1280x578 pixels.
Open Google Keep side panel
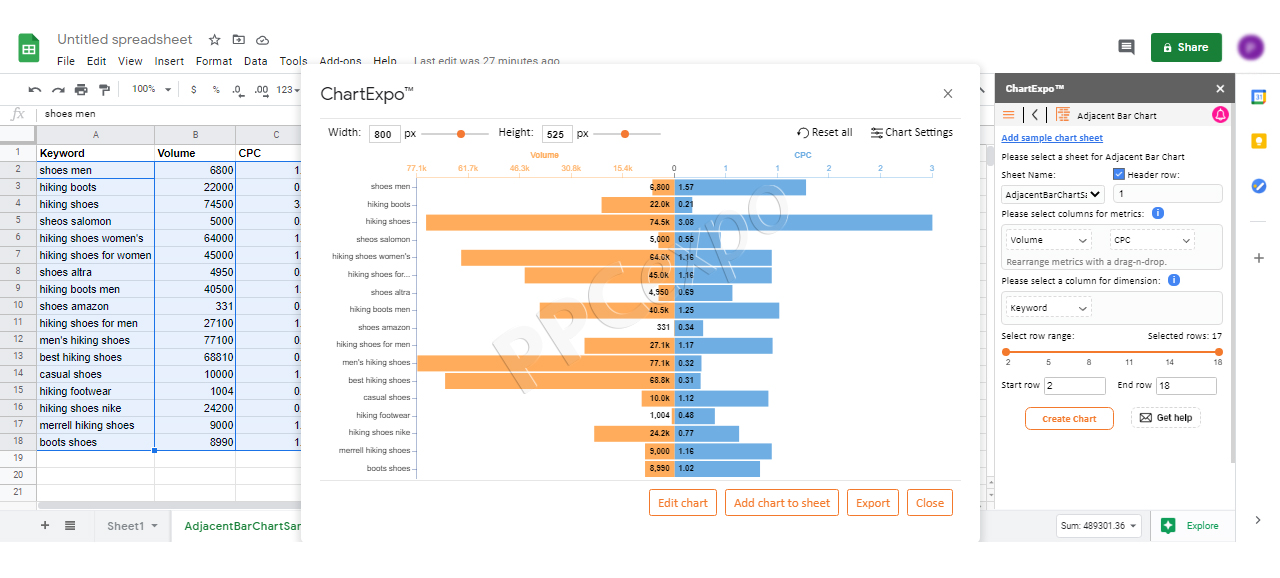coord(1259,141)
